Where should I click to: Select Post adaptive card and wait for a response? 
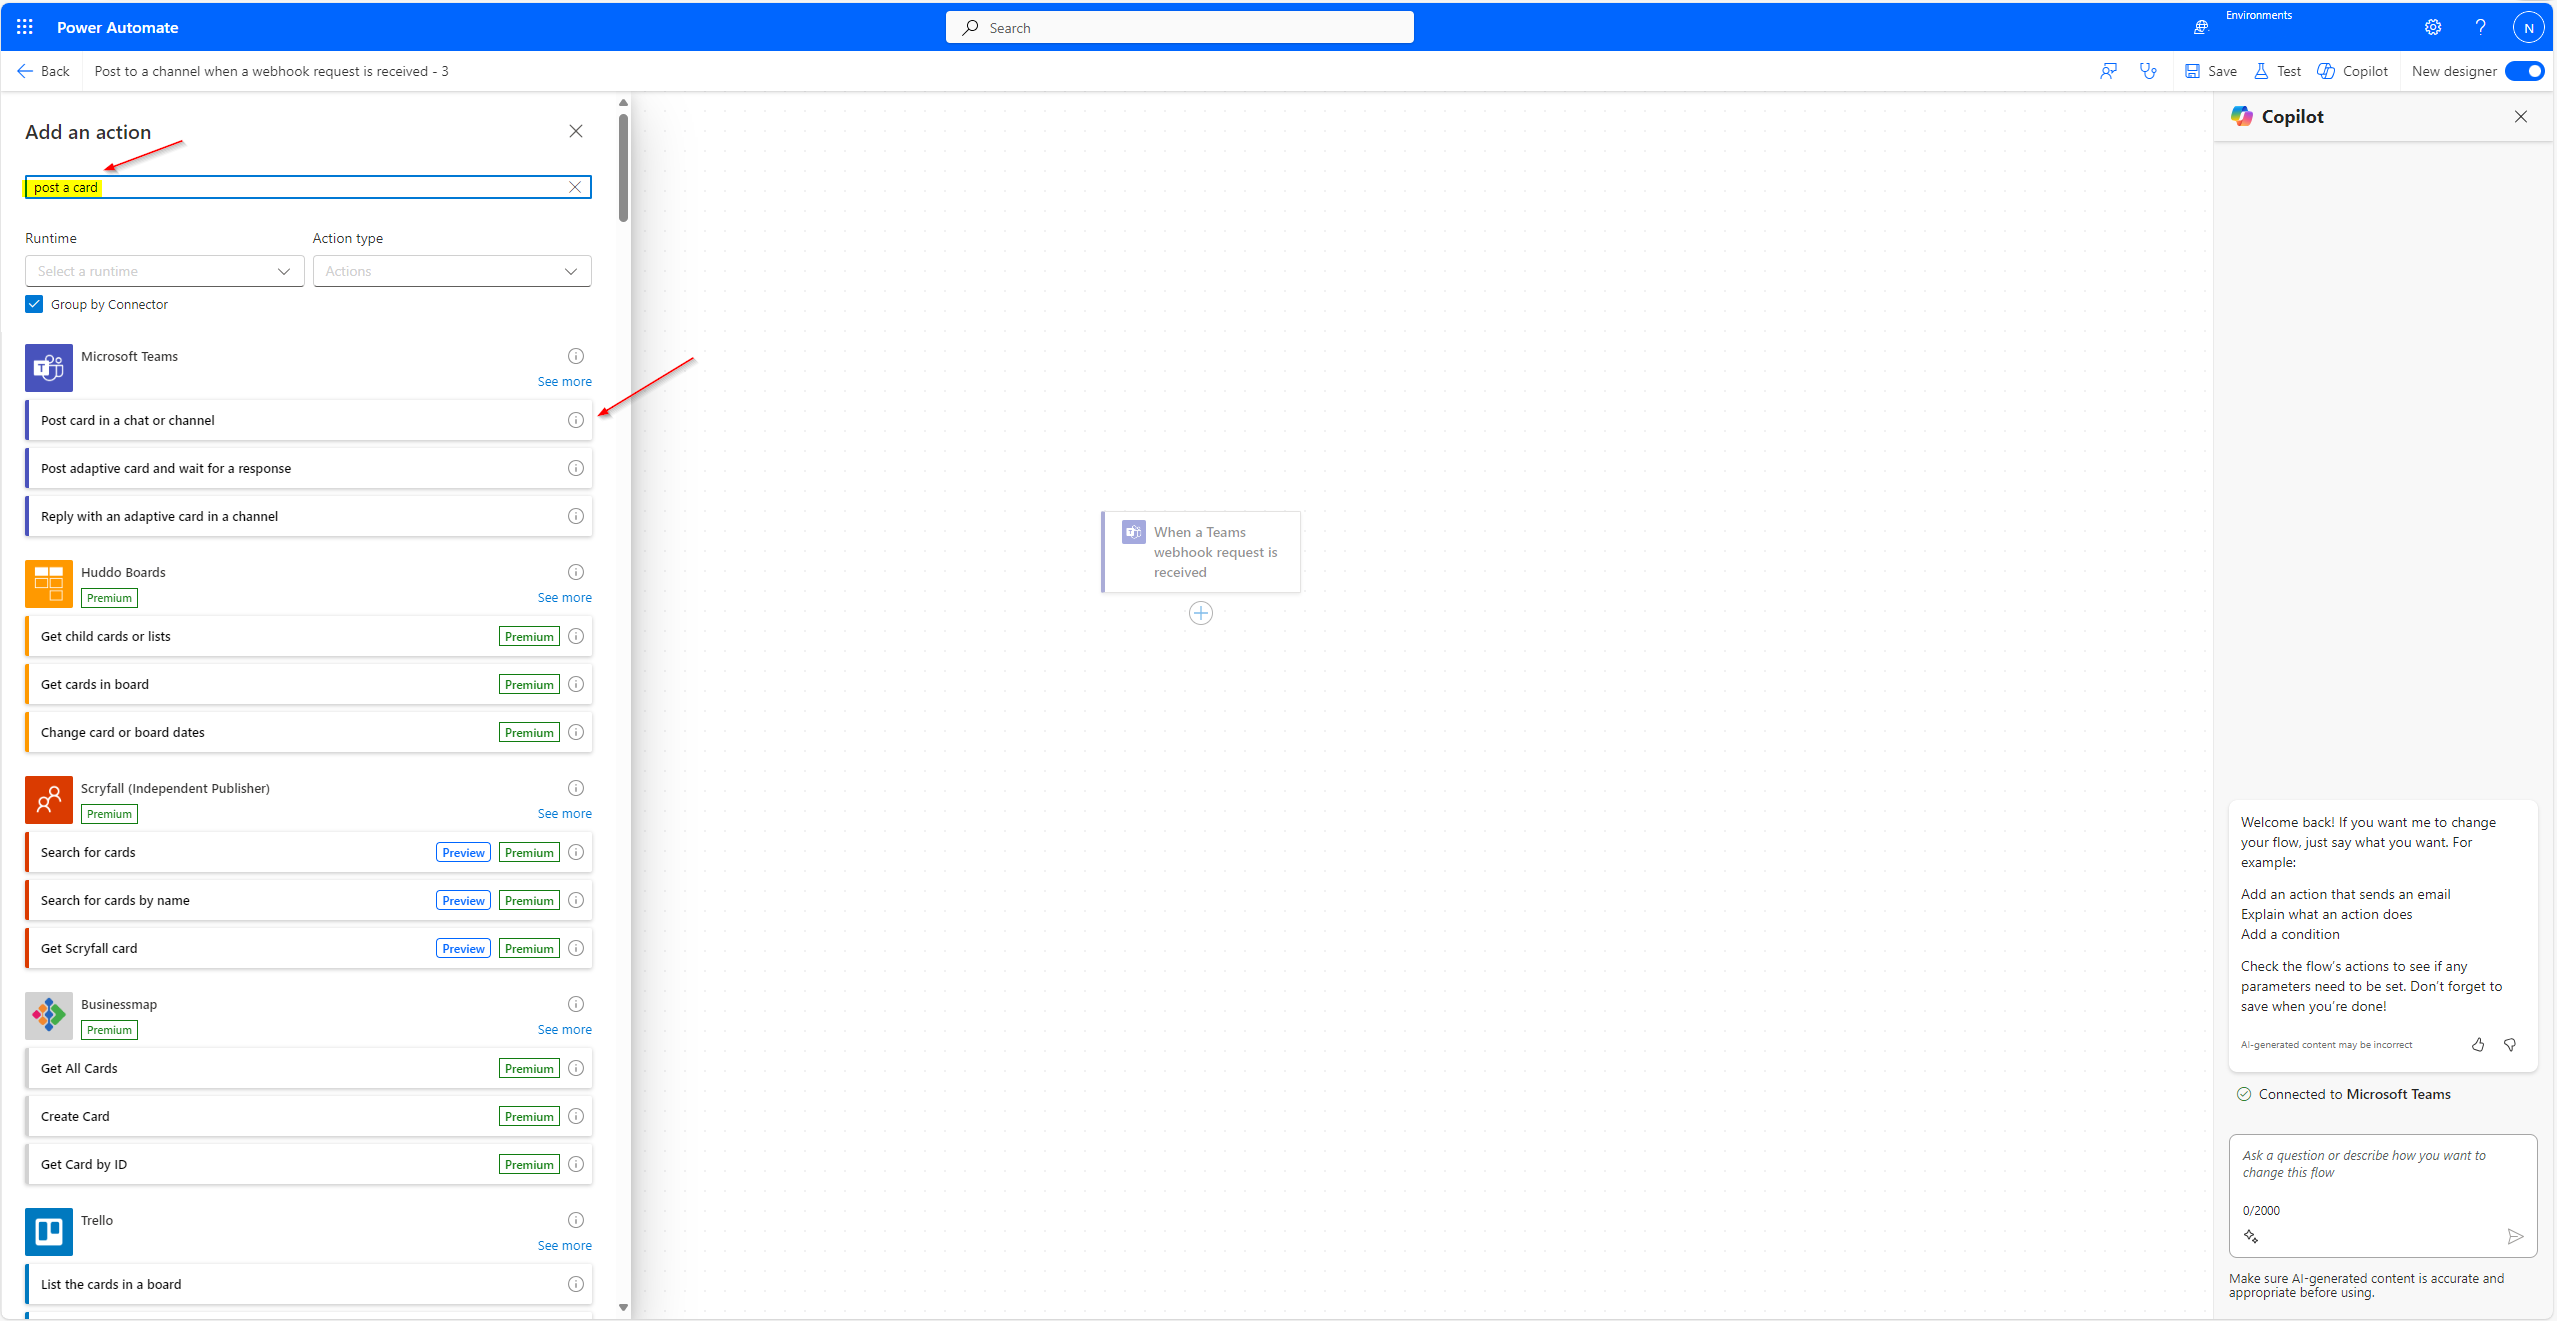point(308,468)
